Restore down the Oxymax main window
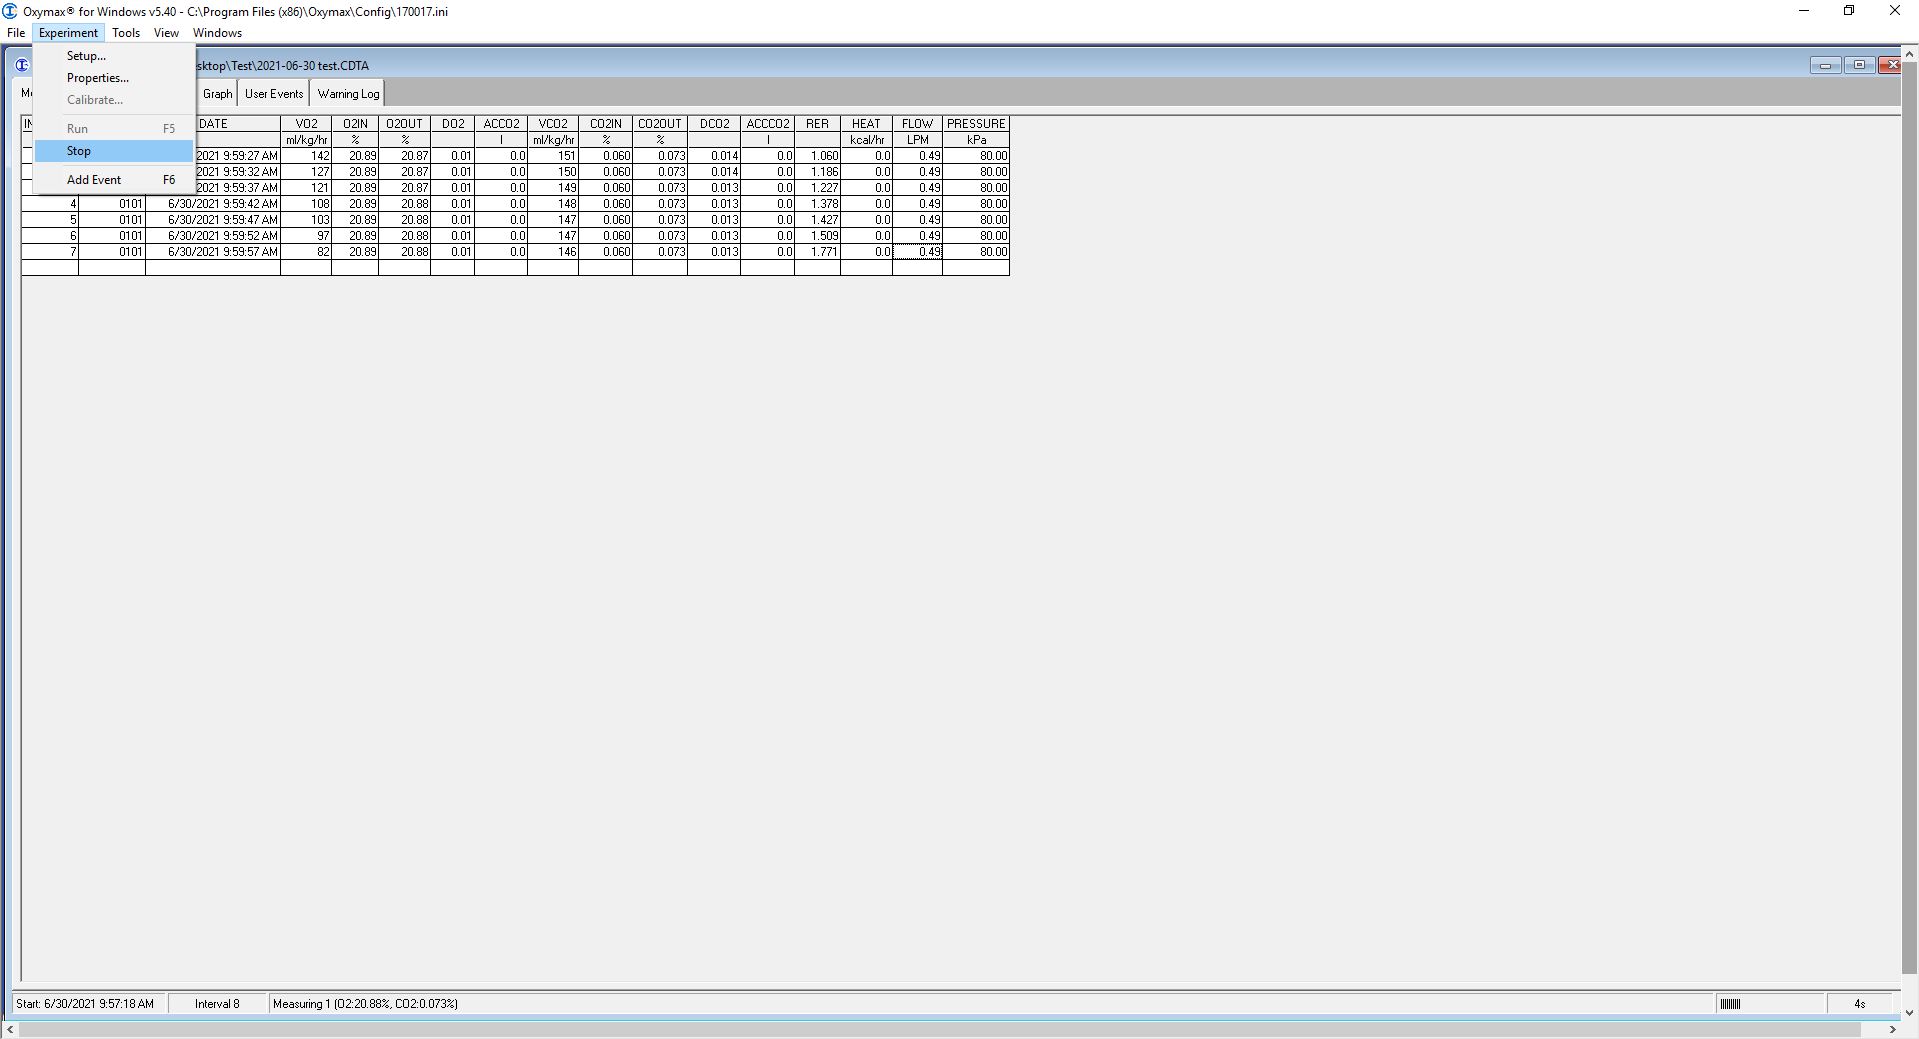 pos(1849,11)
